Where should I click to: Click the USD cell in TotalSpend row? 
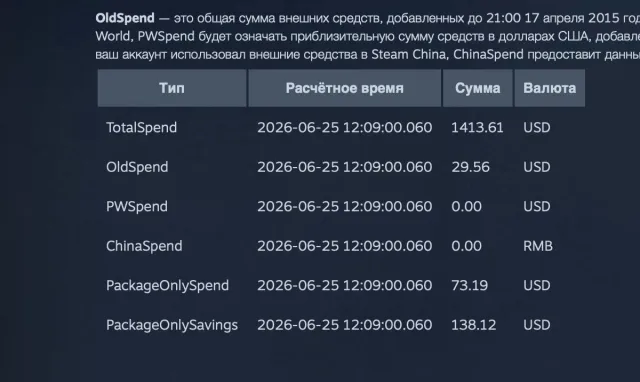537,128
